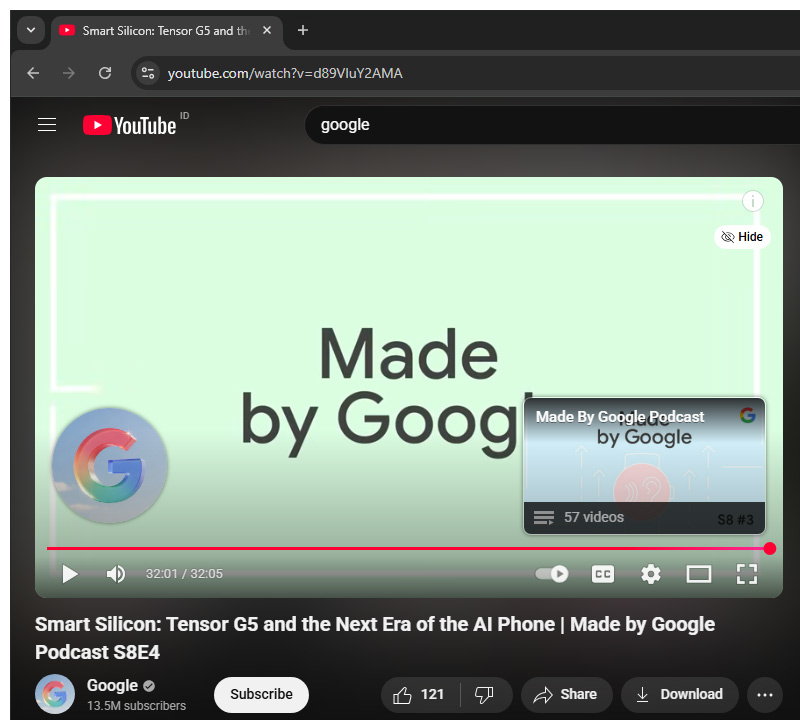Share this video
The height and width of the screenshot is (720, 800).
pos(566,694)
